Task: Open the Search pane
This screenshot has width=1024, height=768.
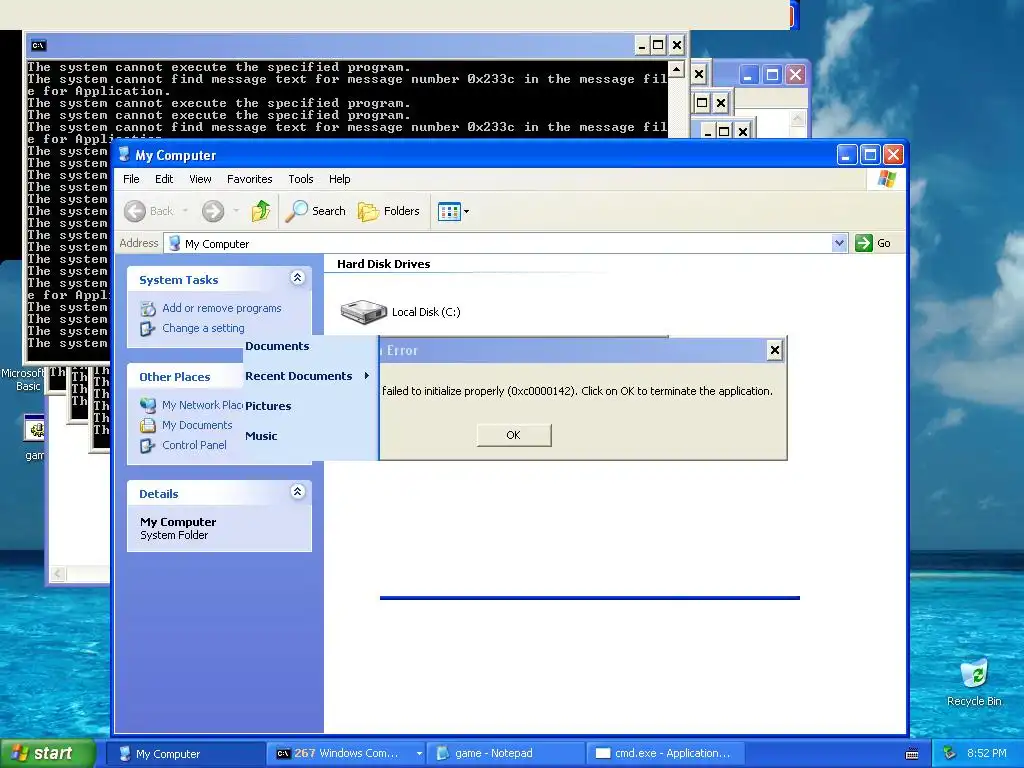Action: point(316,211)
